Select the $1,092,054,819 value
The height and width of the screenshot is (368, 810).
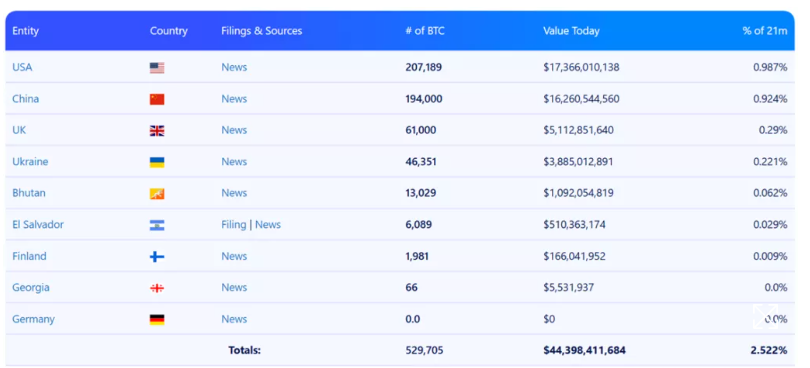coord(579,193)
